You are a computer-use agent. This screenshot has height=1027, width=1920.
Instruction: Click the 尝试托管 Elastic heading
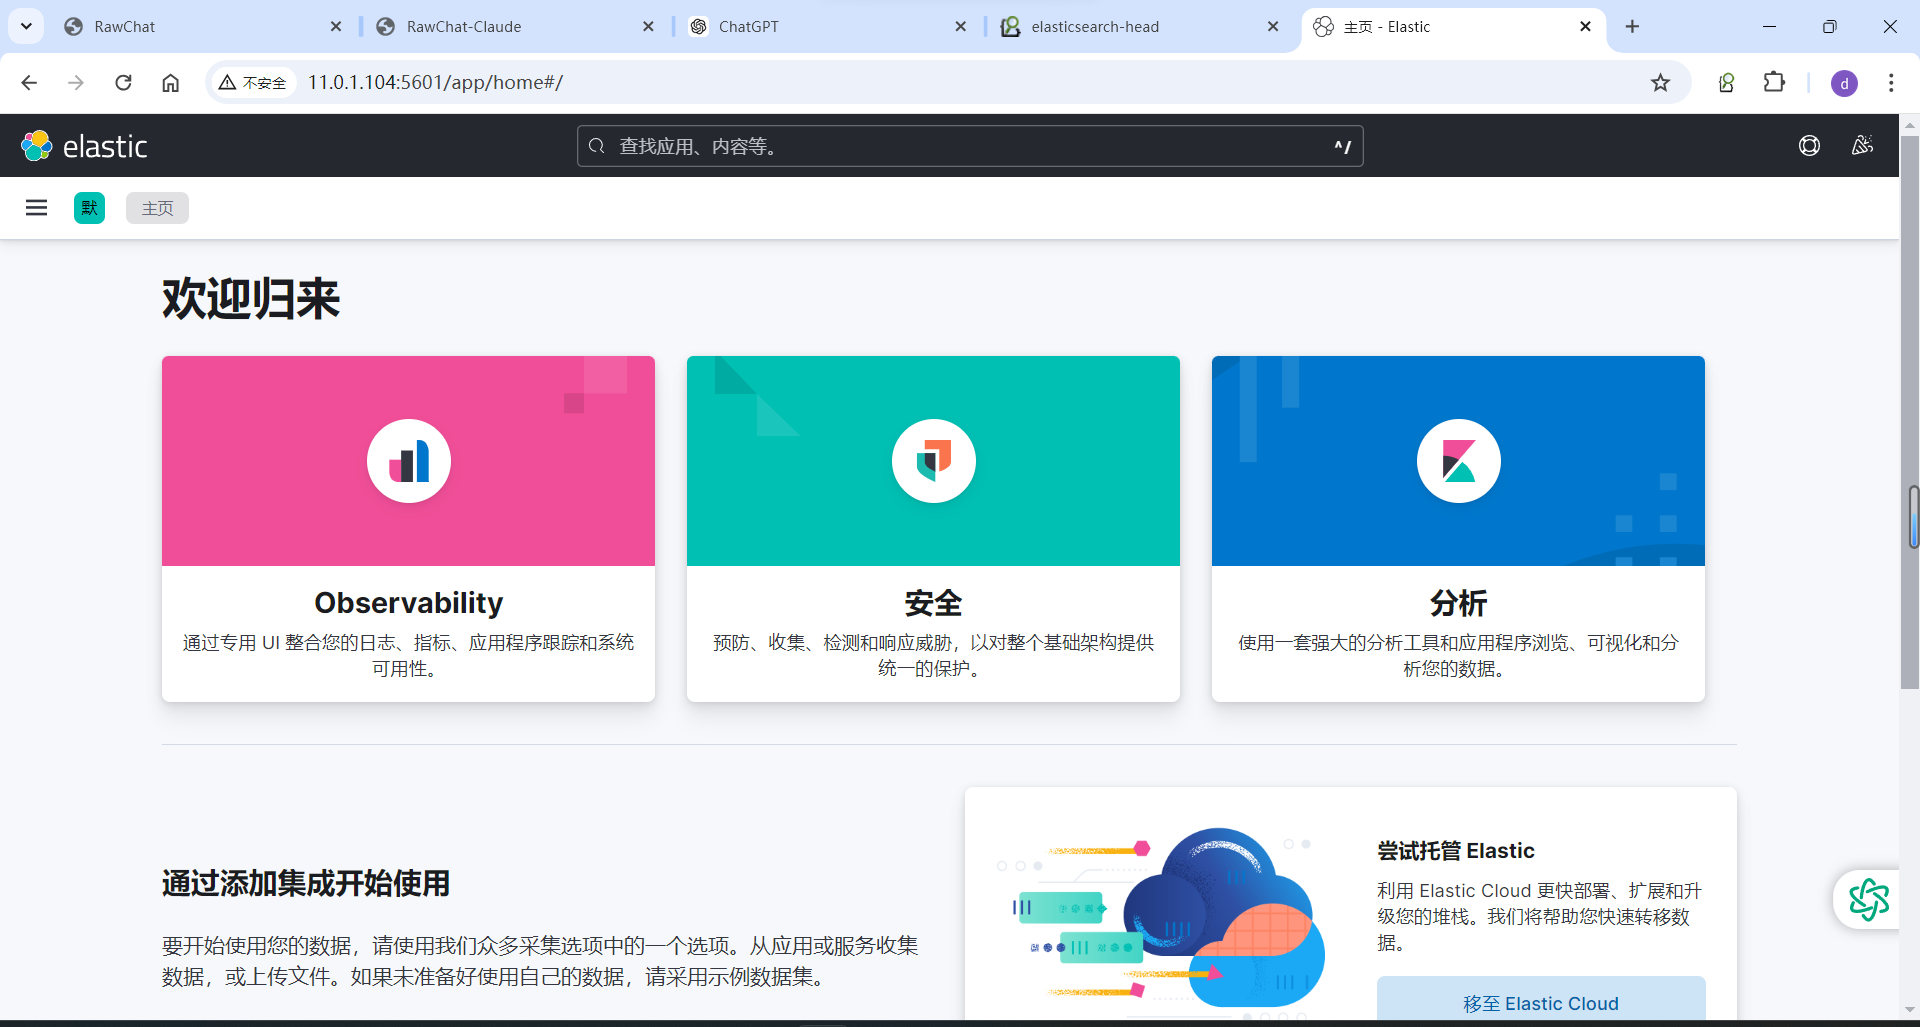1455,851
